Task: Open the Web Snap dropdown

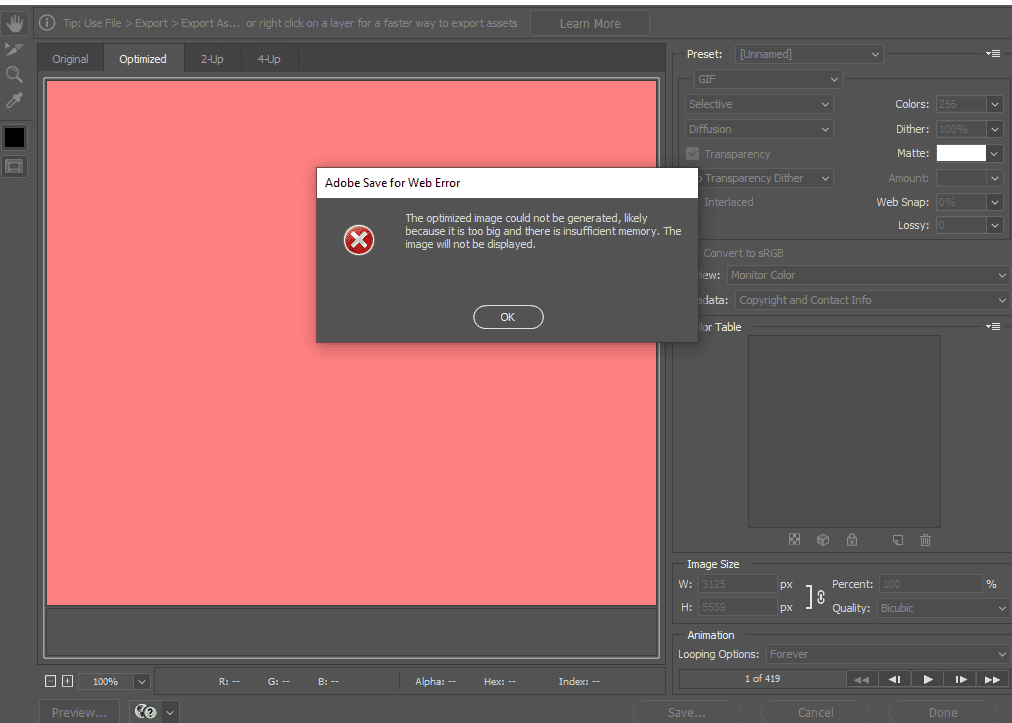Action: pos(995,202)
